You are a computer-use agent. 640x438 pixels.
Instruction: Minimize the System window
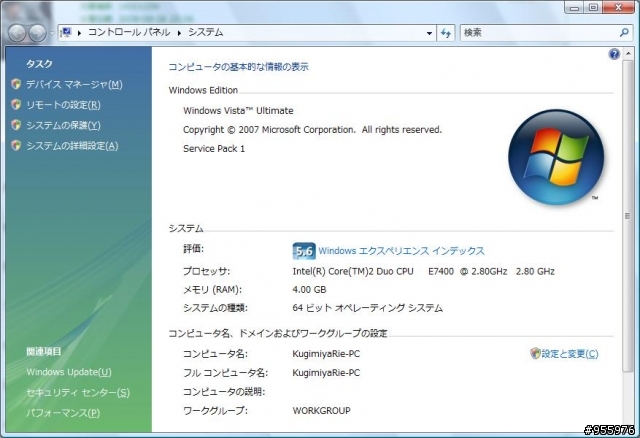[x=574, y=7]
